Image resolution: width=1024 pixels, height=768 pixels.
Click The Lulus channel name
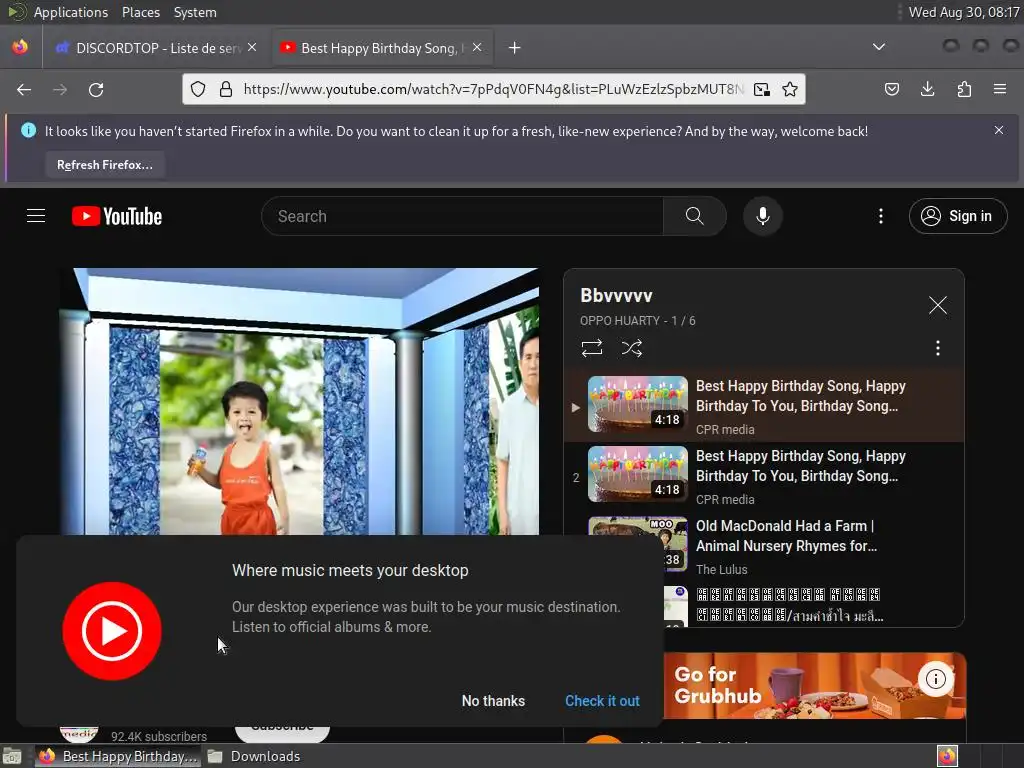[721, 569]
